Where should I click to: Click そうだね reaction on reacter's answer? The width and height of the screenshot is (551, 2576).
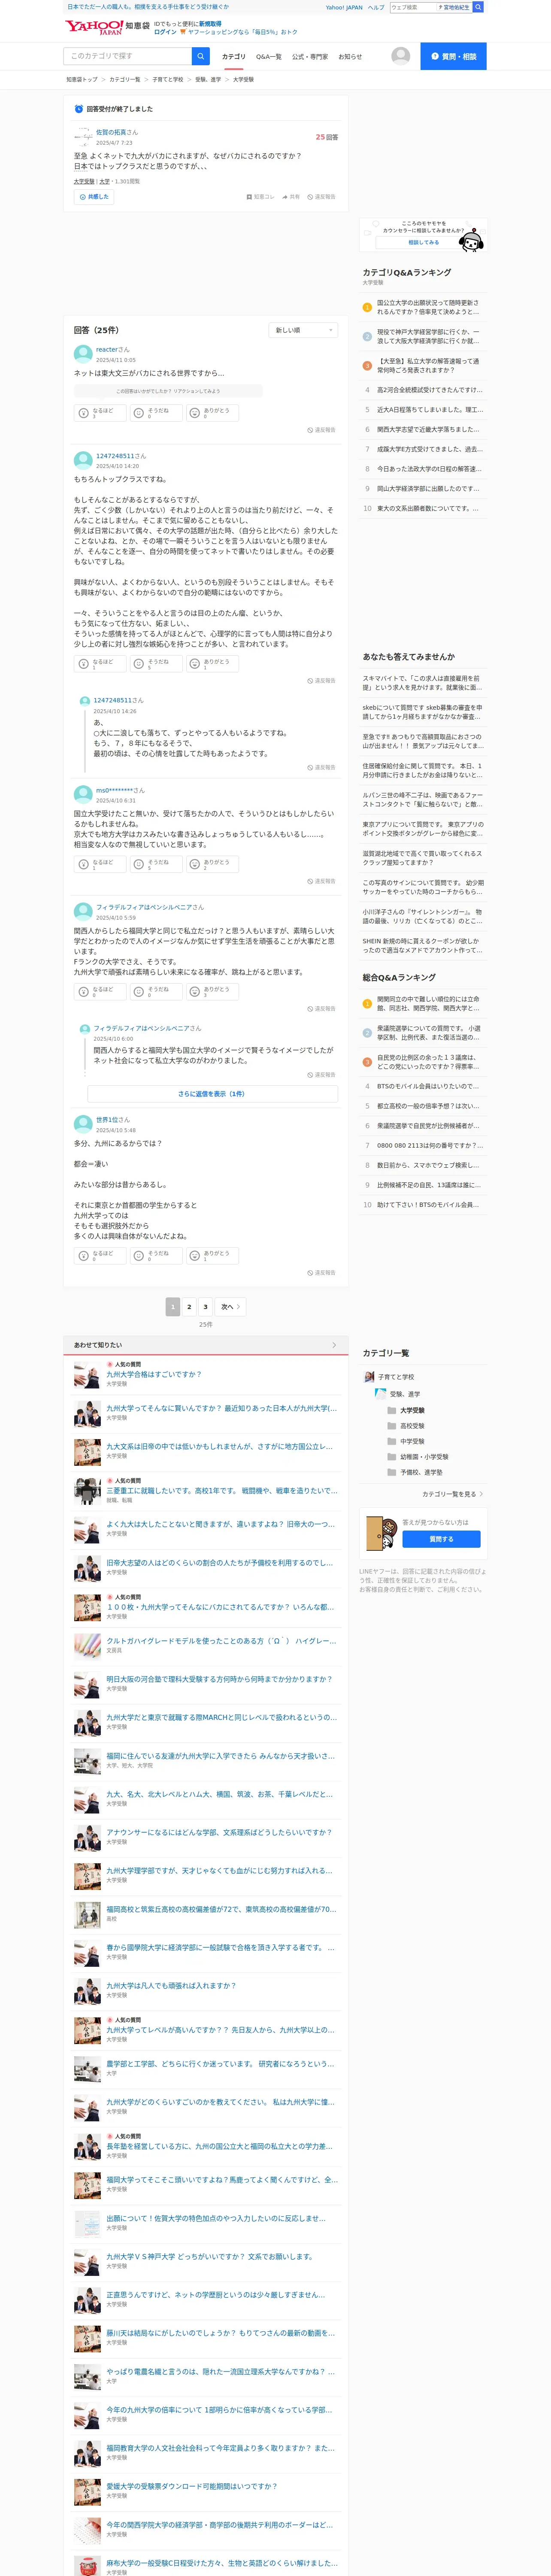(156, 413)
